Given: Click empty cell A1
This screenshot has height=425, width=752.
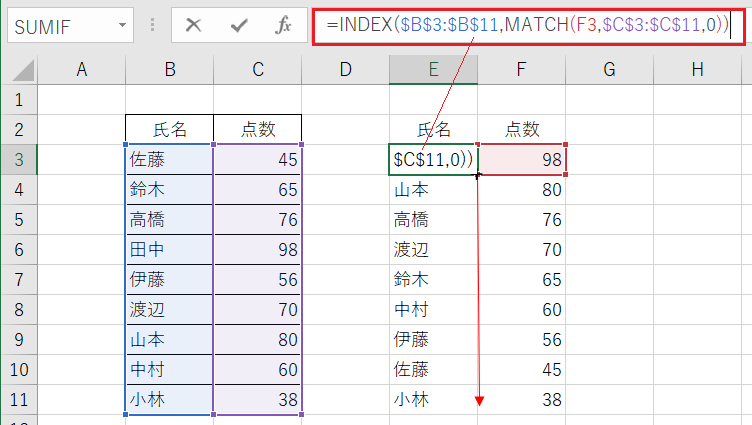Looking at the screenshot, I should point(82,100).
